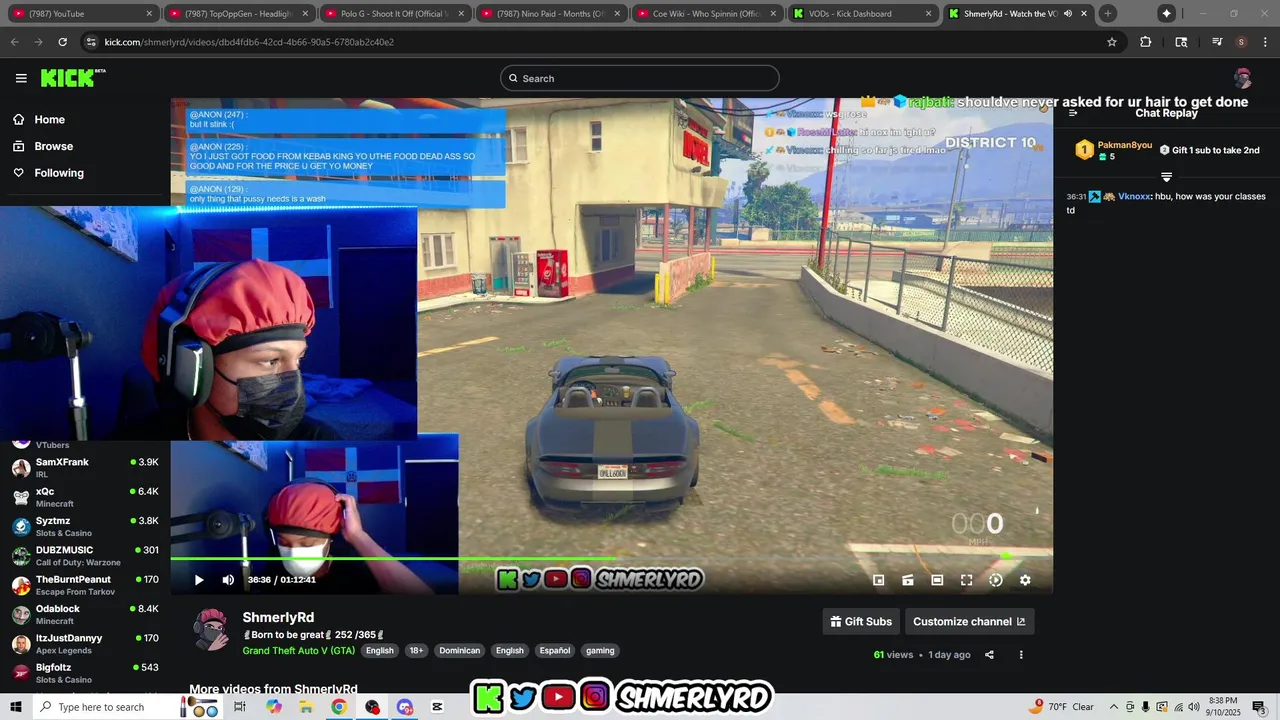Open Customize channel link

(969, 621)
